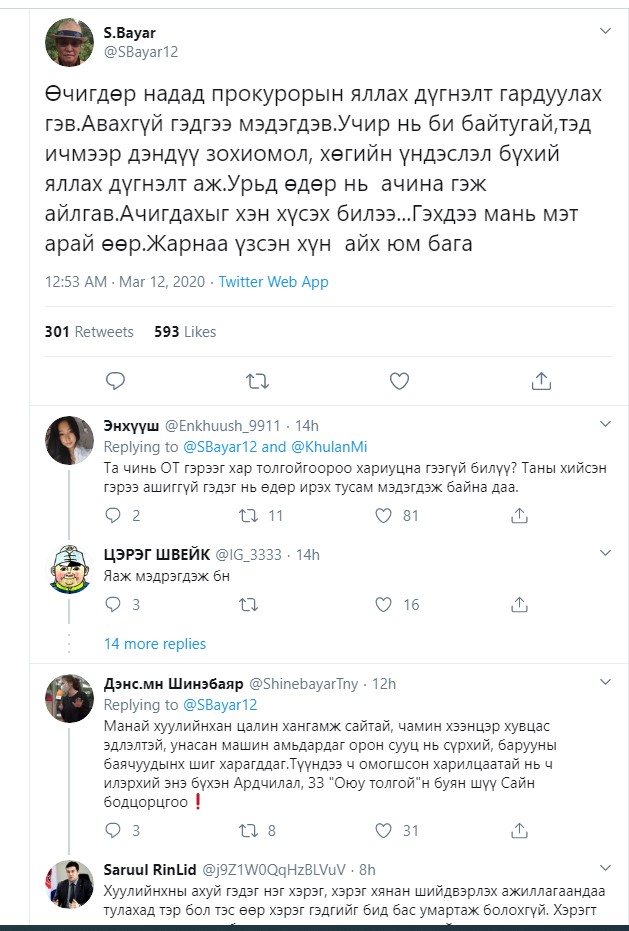Screen dimensions: 629x931
Task: Expand options menu on Энхүүш's reply
Action: (605, 424)
